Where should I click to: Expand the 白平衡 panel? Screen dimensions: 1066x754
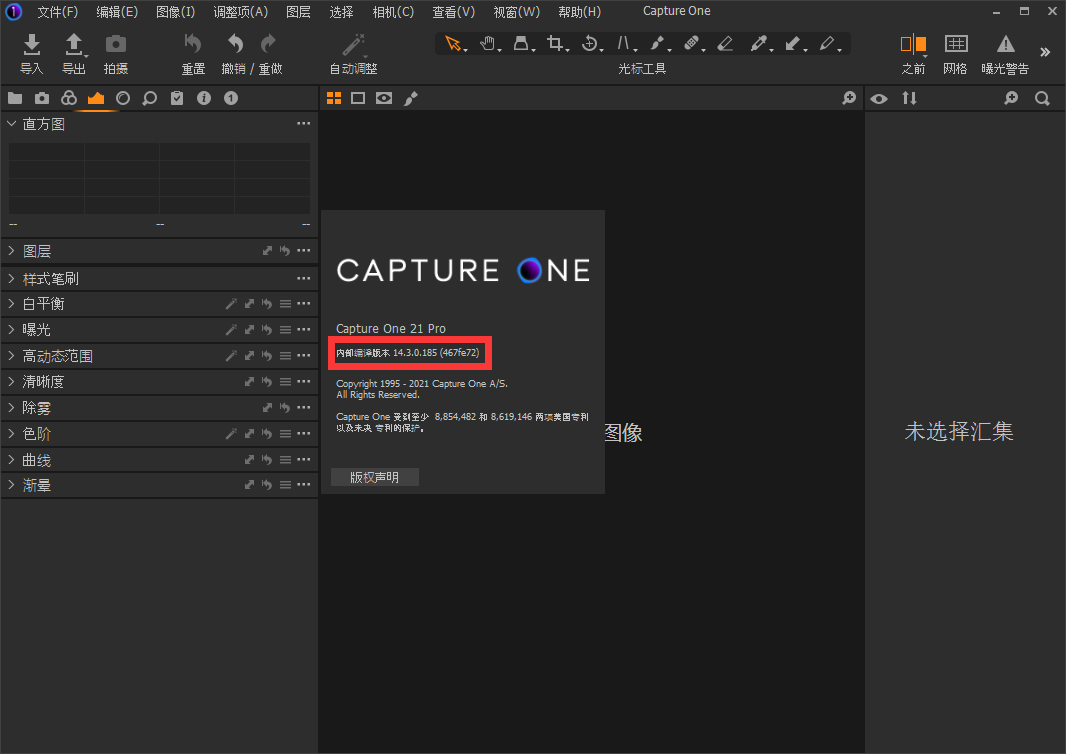[12, 303]
